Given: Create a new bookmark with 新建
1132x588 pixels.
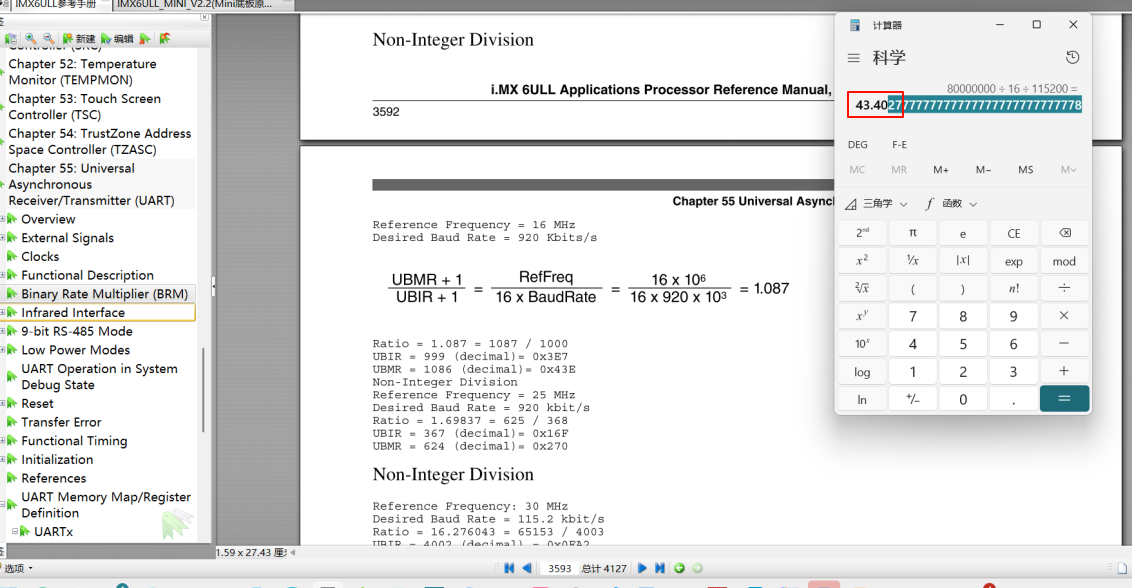Looking at the screenshot, I should click(79, 38).
